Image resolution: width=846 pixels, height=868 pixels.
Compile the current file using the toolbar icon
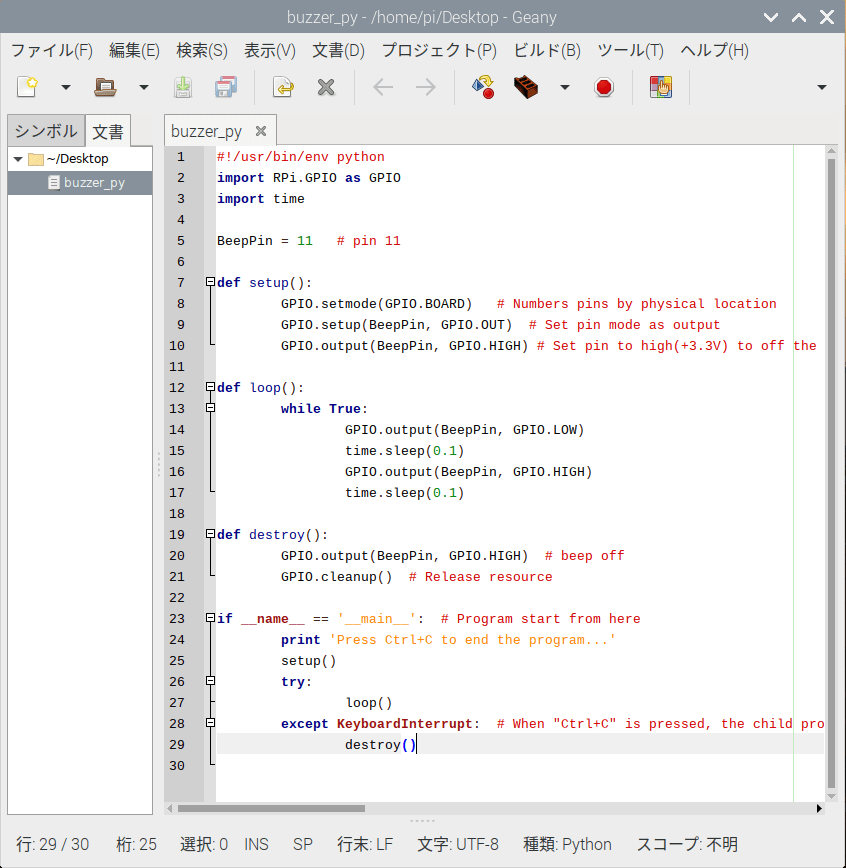pyautogui.click(x=484, y=87)
